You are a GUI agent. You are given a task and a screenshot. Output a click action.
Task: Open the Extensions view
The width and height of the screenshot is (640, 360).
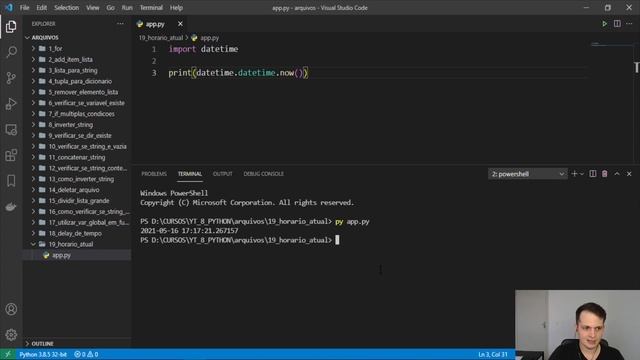pyautogui.click(x=11, y=155)
